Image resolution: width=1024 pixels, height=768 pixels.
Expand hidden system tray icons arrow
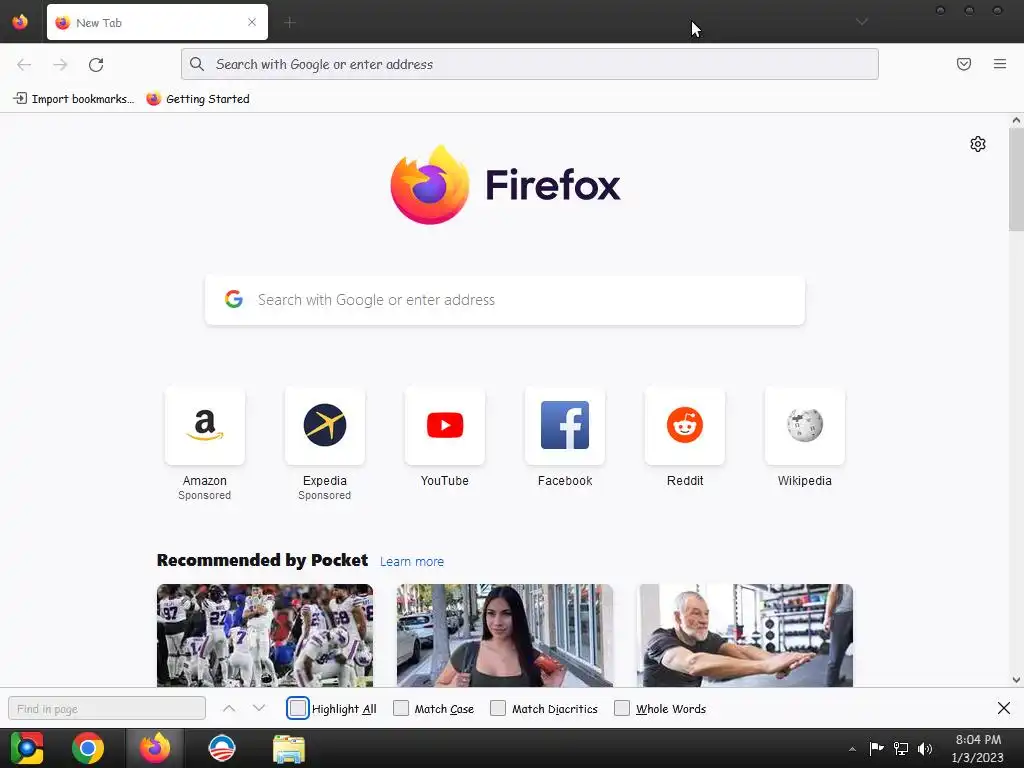(x=852, y=749)
